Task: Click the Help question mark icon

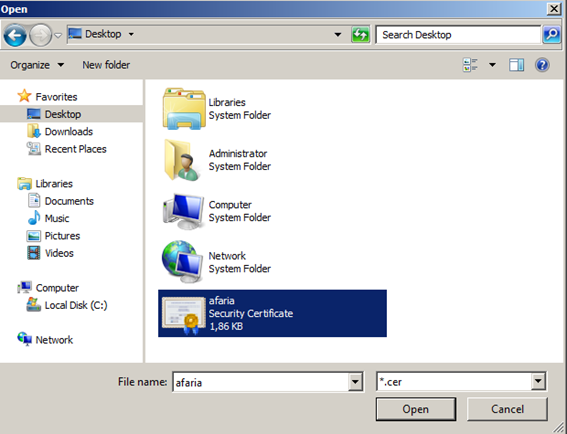Action: (542, 65)
